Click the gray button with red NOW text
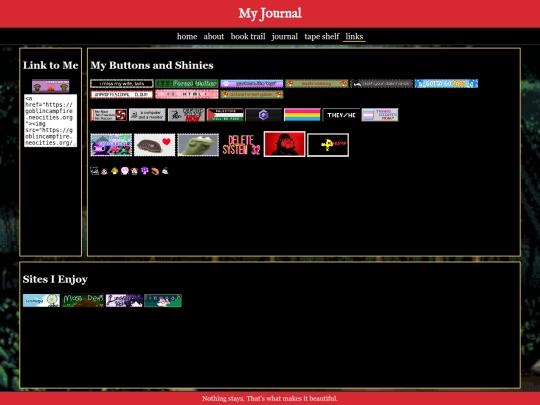540x405 pixels. pyautogui.click(x=186, y=115)
